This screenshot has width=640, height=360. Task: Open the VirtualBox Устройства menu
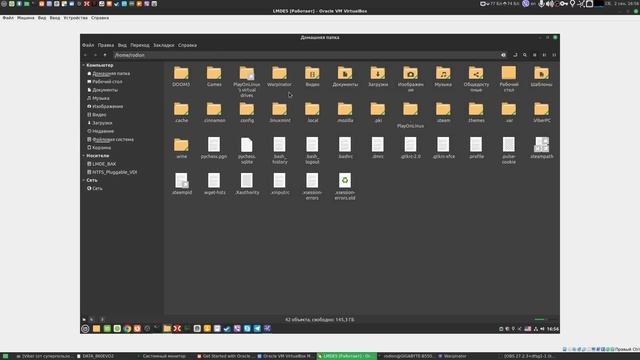click(76, 18)
